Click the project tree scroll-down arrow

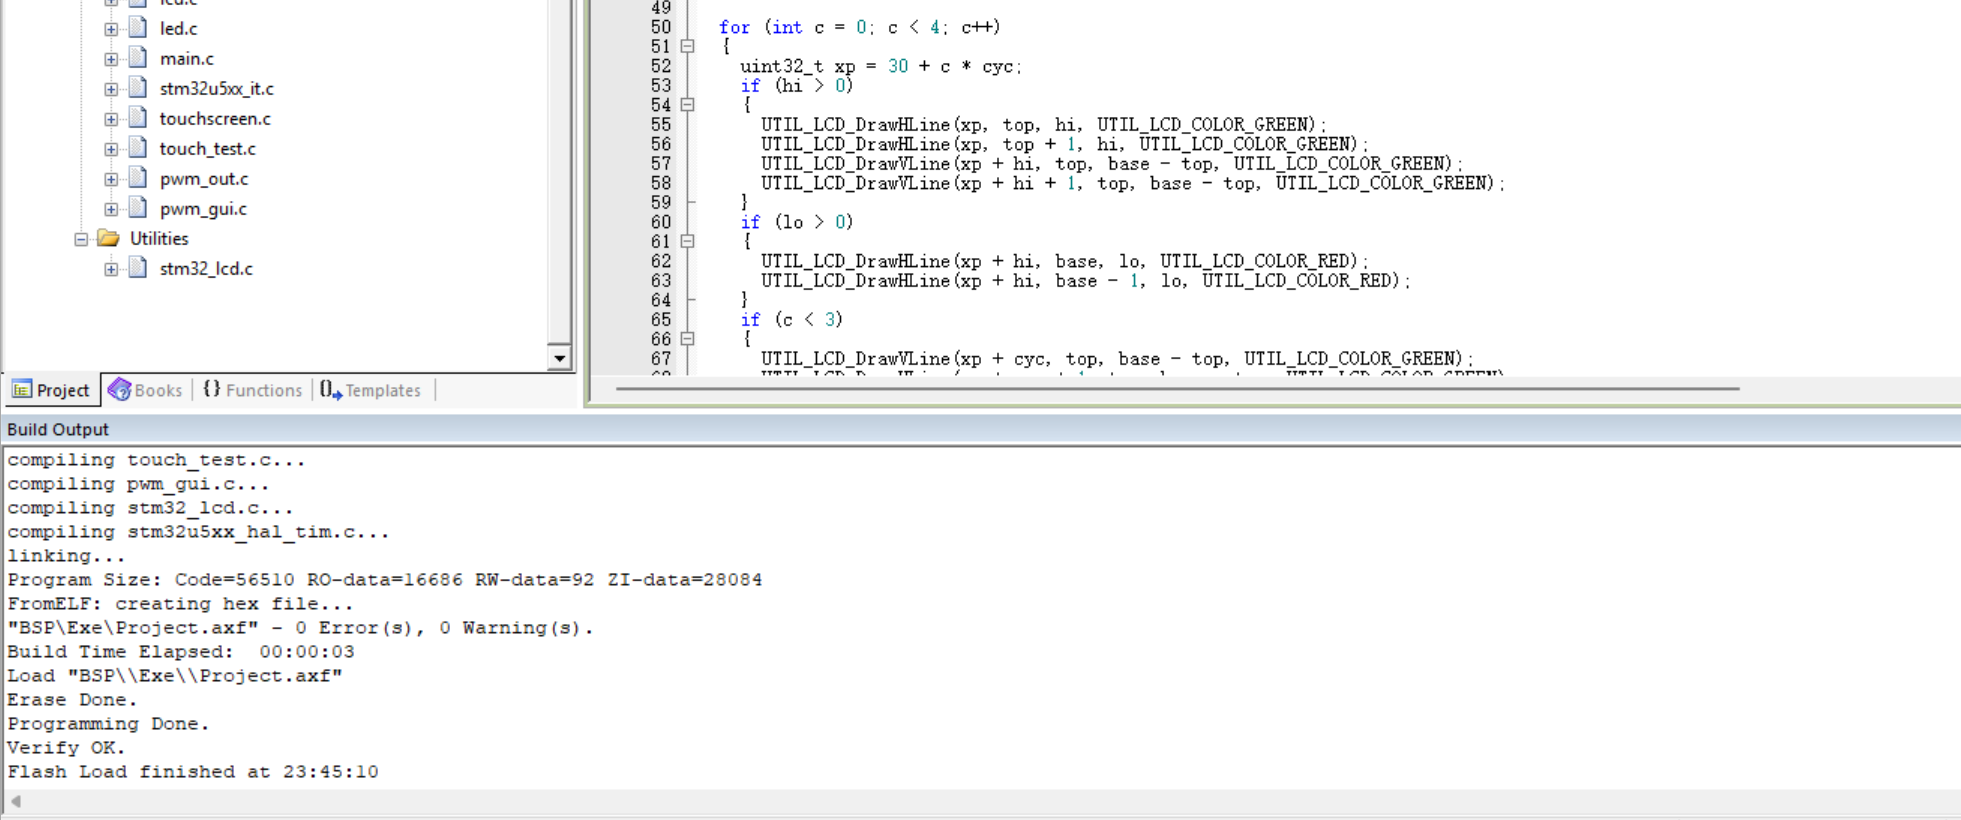559,357
